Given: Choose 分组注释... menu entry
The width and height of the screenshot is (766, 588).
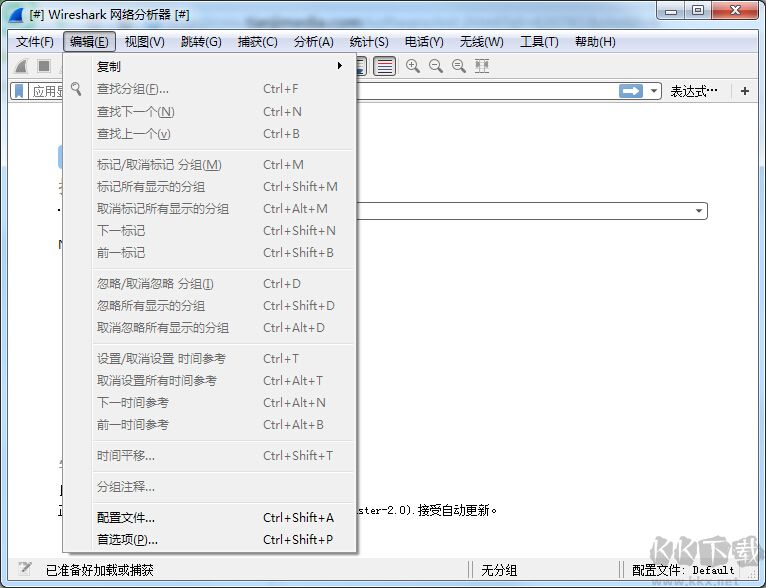Looking at the screenshot, I should [224, 487].
